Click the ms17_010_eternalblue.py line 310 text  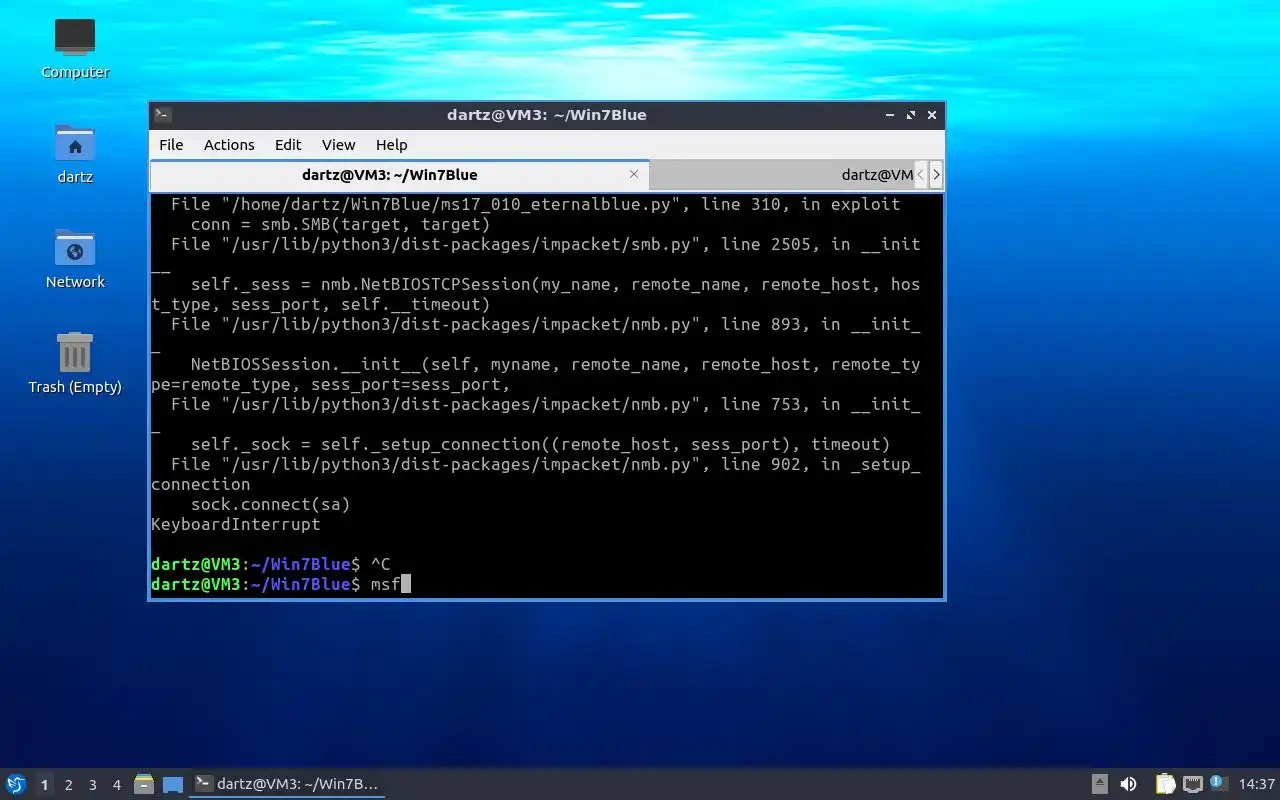536,204
